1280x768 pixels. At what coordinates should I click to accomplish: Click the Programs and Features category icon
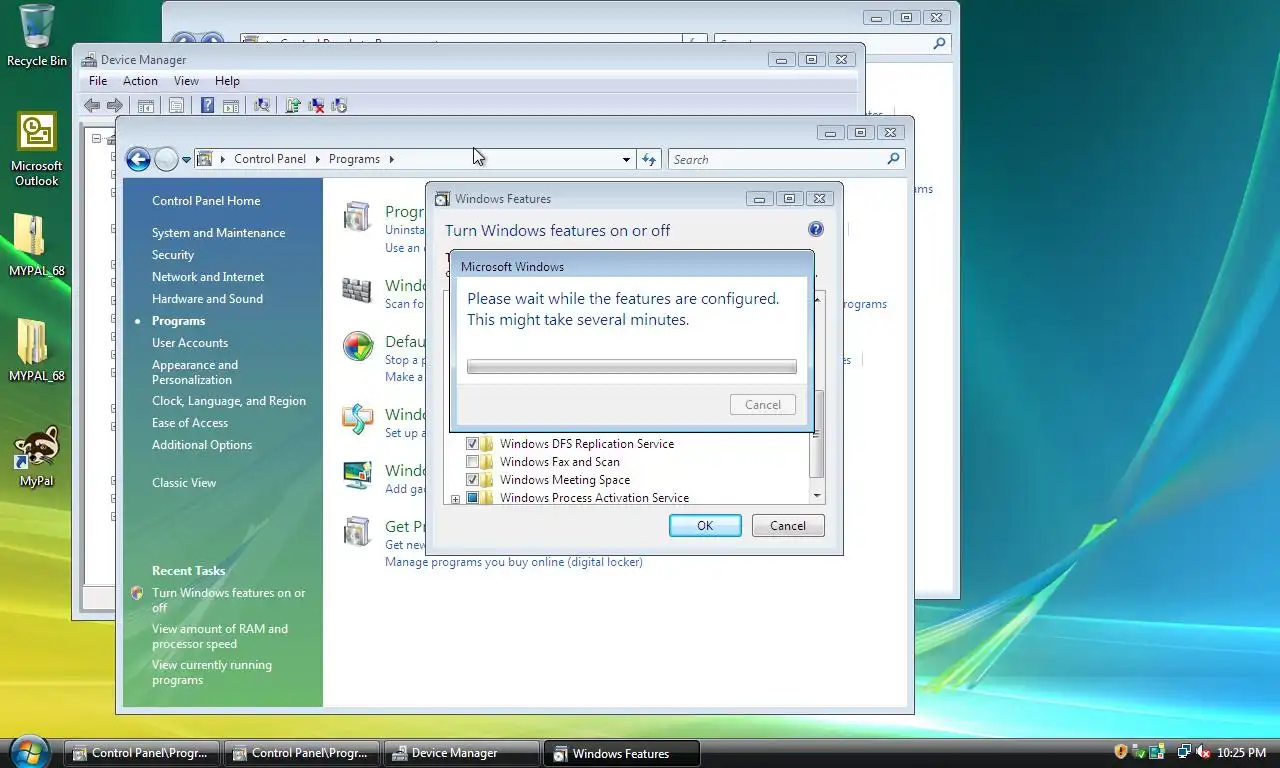click(x=357, y=217)
